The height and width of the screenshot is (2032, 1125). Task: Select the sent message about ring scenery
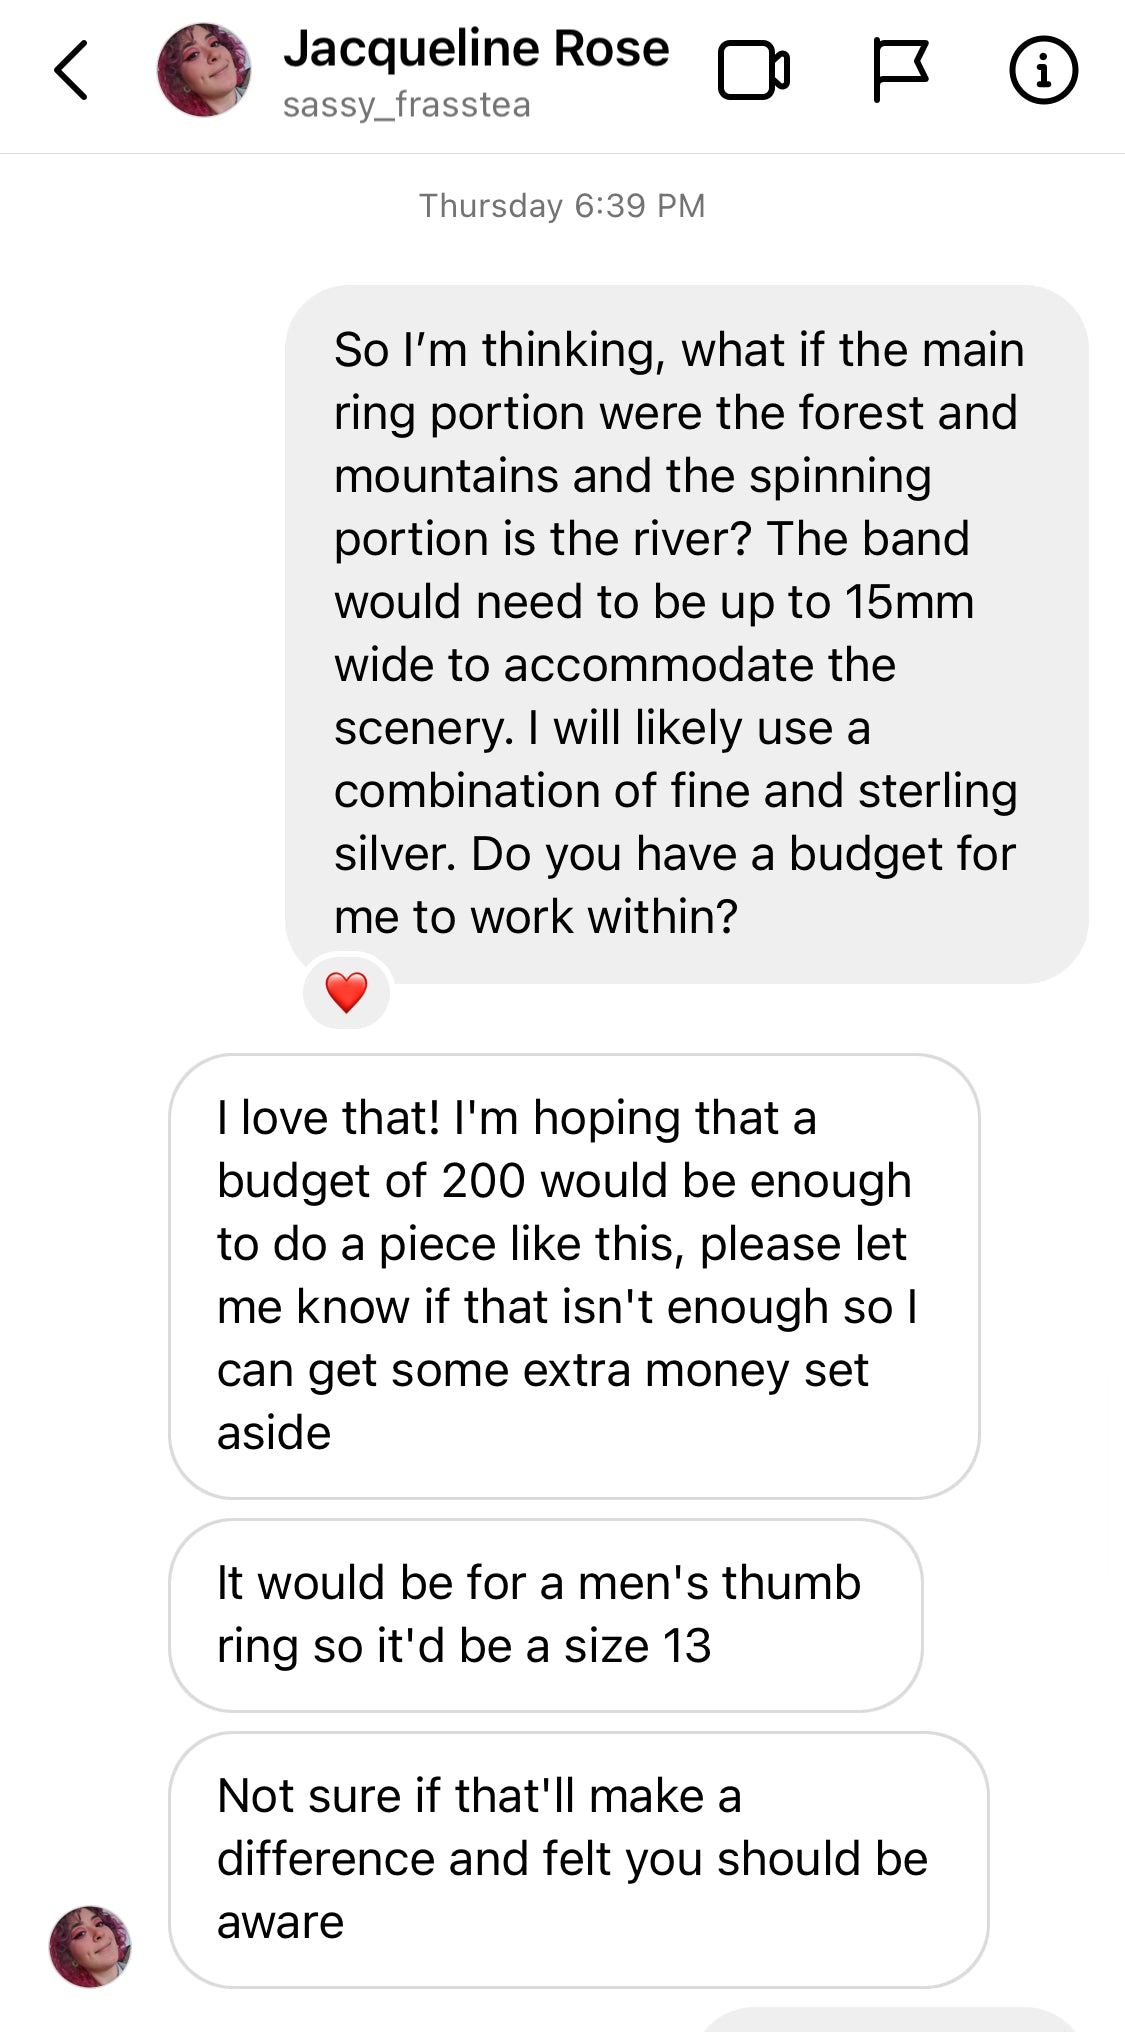pos(686,633)
